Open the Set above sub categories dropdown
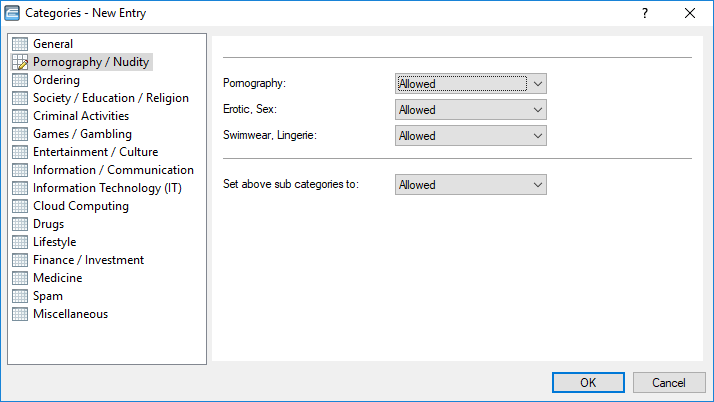The width and height of the screenshot is (714, 402). coord(470,185)
